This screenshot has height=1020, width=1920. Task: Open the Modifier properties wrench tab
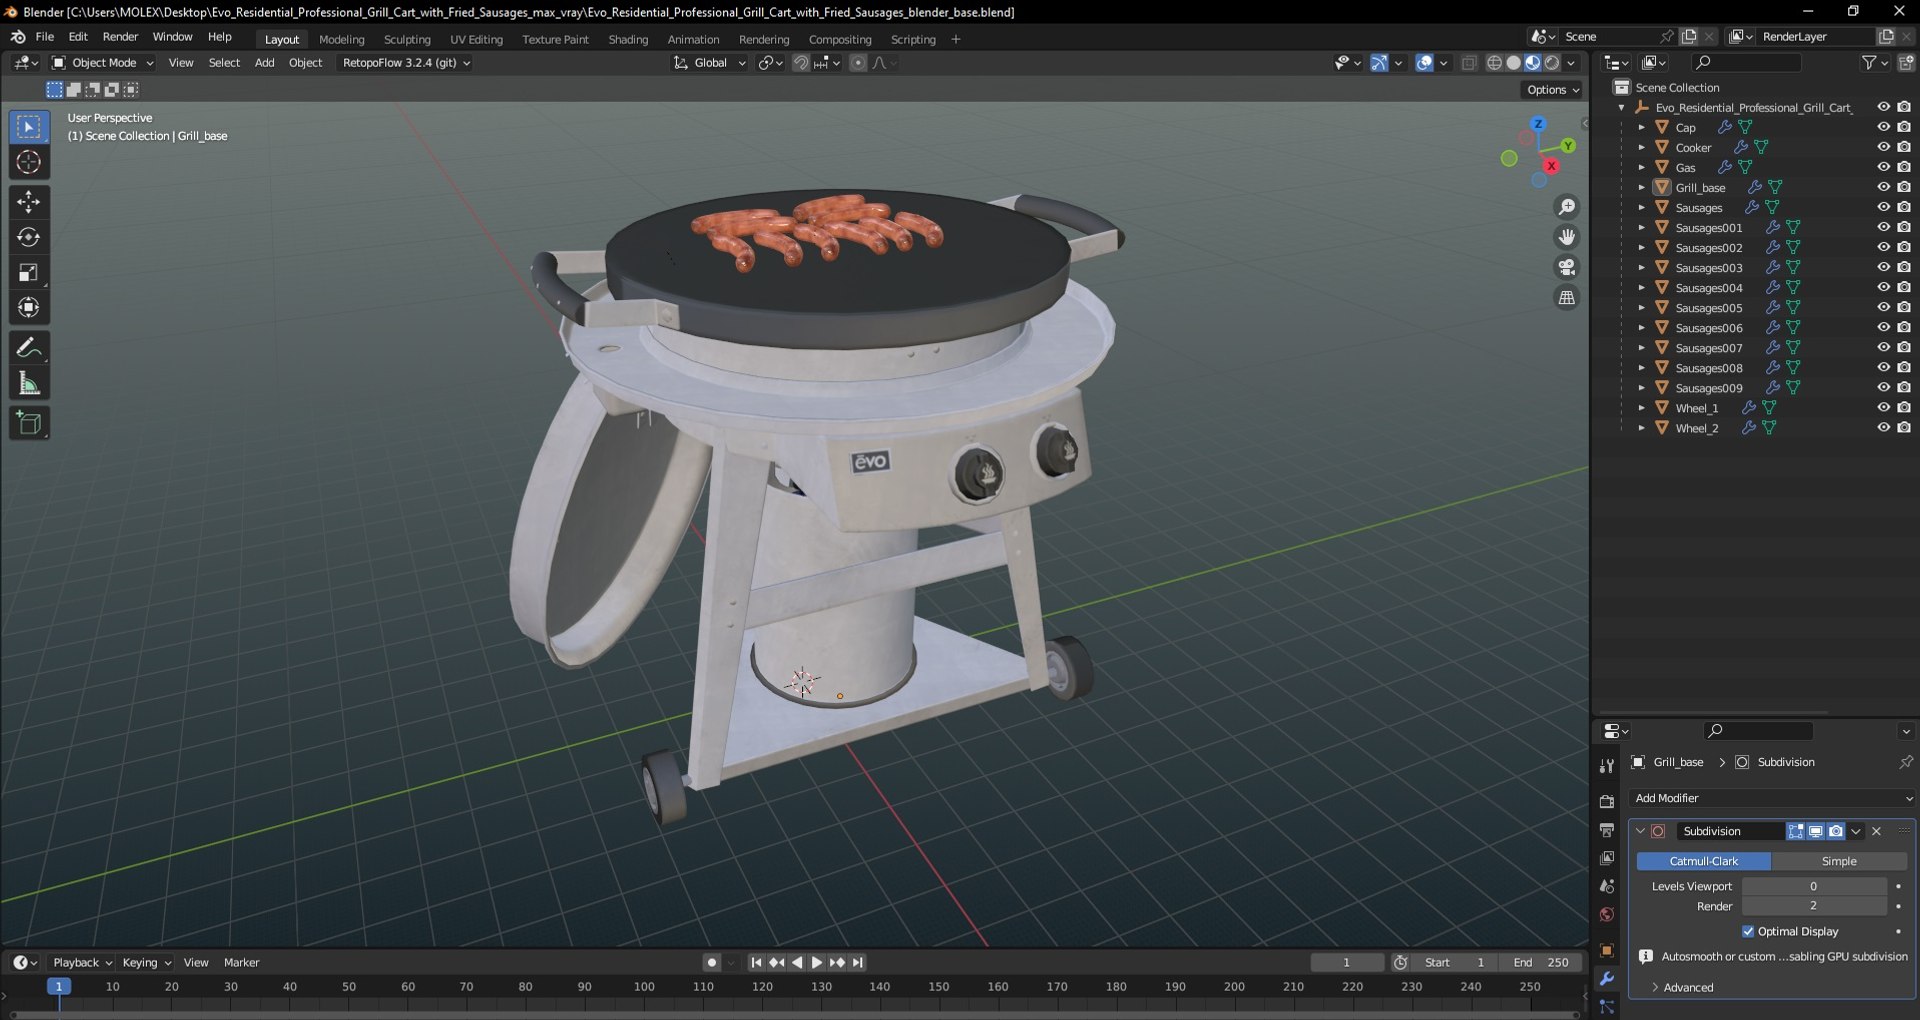pyautogui.click(x=1607, y=978)
